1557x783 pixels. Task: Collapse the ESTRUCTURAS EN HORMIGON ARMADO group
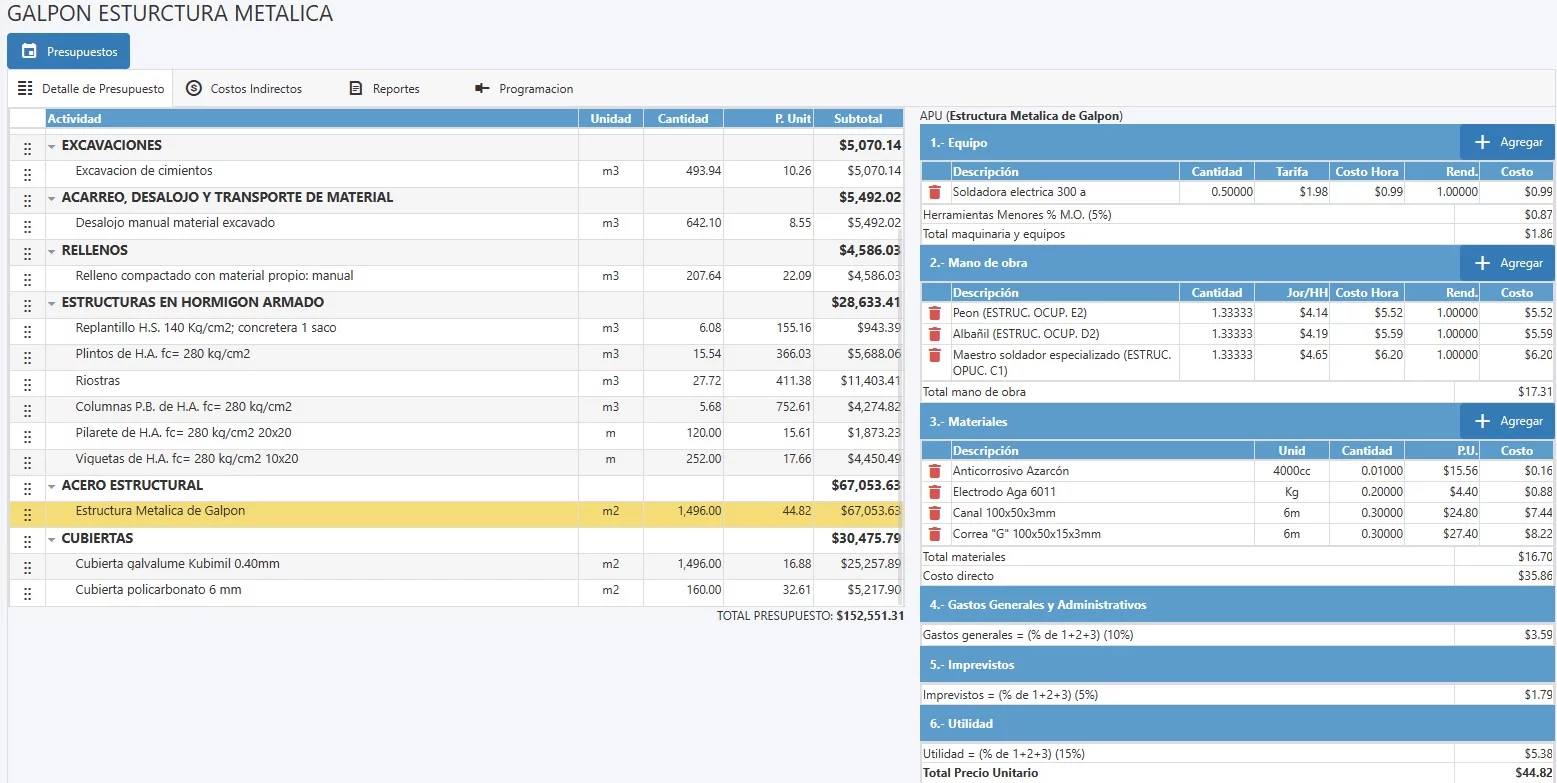tap(52, 303)
